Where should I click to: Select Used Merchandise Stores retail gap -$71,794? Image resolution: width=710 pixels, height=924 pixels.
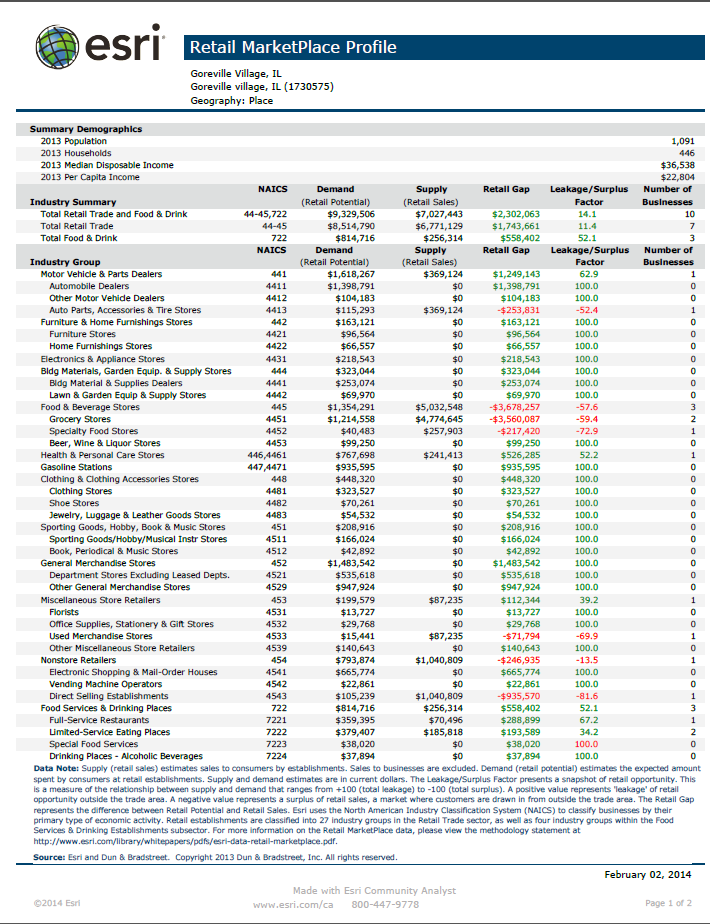click(x=521, y=636)
